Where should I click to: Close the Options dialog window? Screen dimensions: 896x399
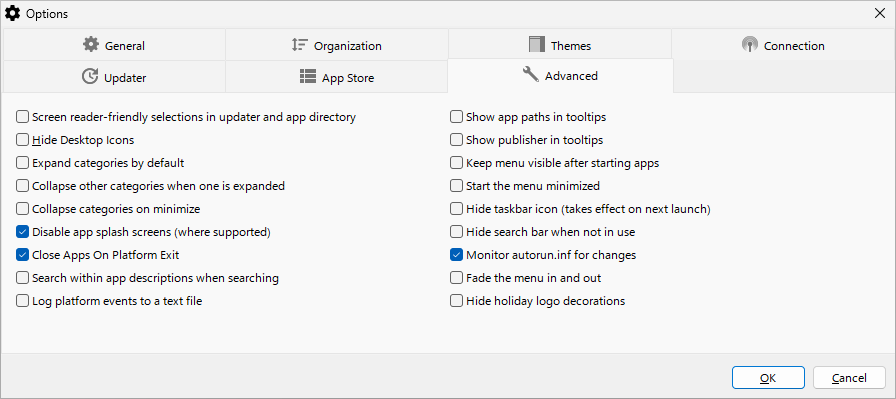[x=880, y=13]
